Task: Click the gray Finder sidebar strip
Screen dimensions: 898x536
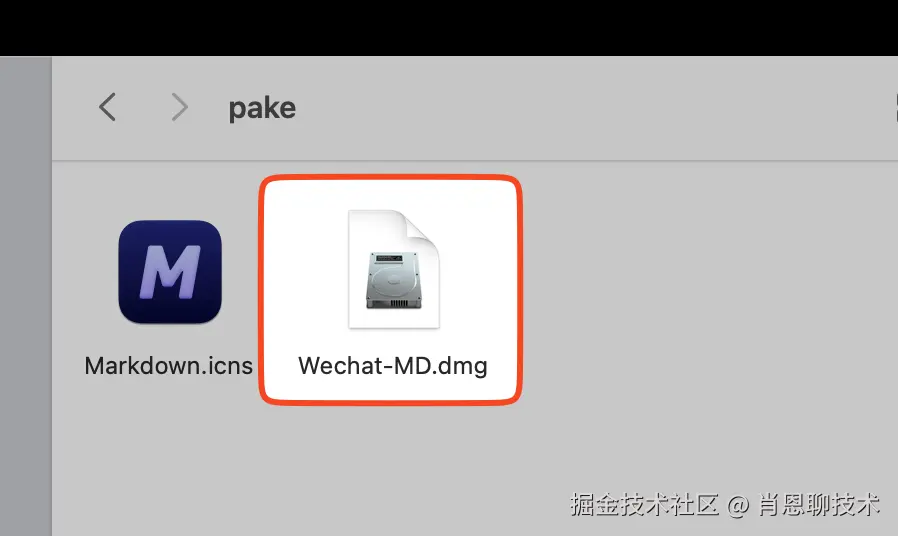Action: click(26, 296)
